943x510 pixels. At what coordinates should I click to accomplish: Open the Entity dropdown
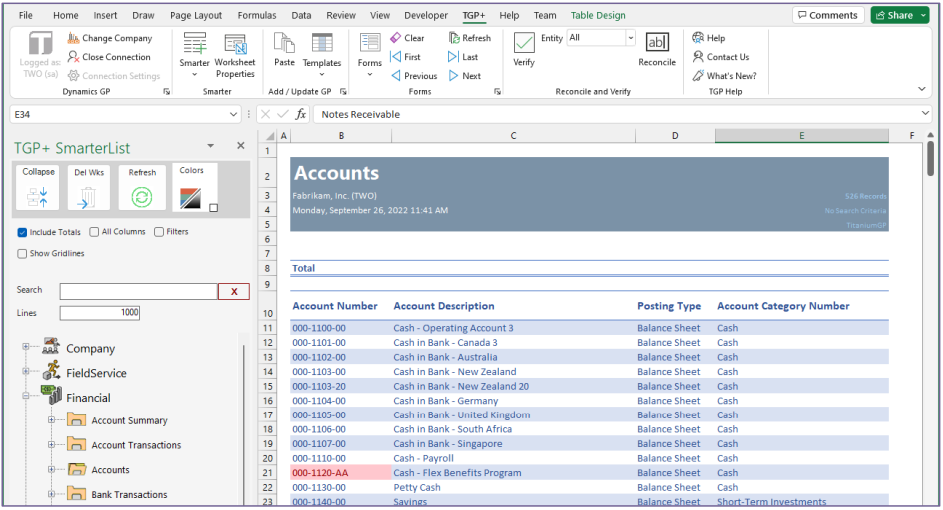[630, 38]
